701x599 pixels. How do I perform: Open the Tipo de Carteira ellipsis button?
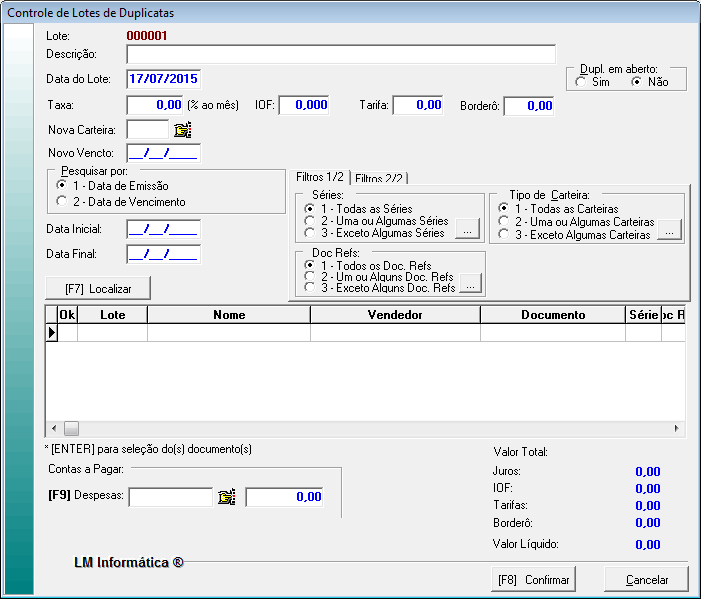(x=670, y=232)
